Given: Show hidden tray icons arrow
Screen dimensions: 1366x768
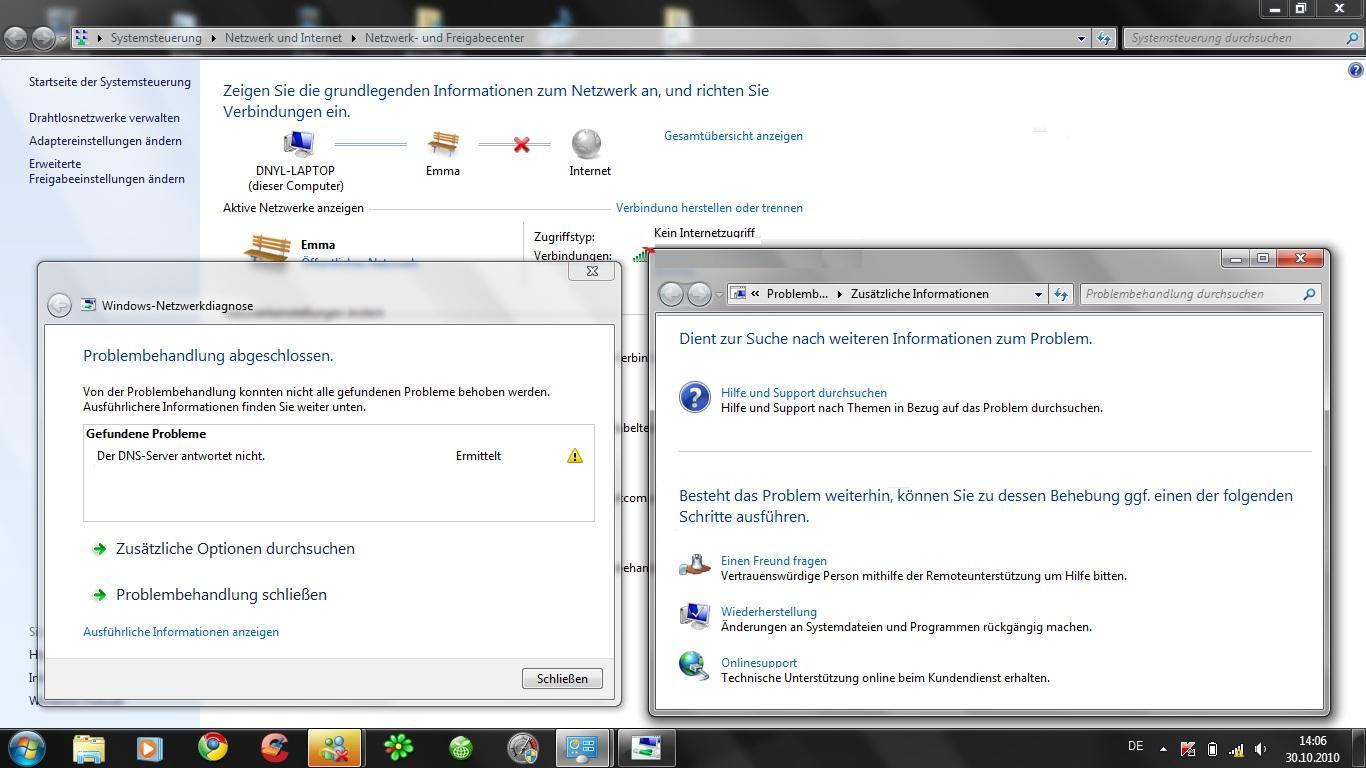Looking at the screenshot, I should click(x=1163, y=749).
